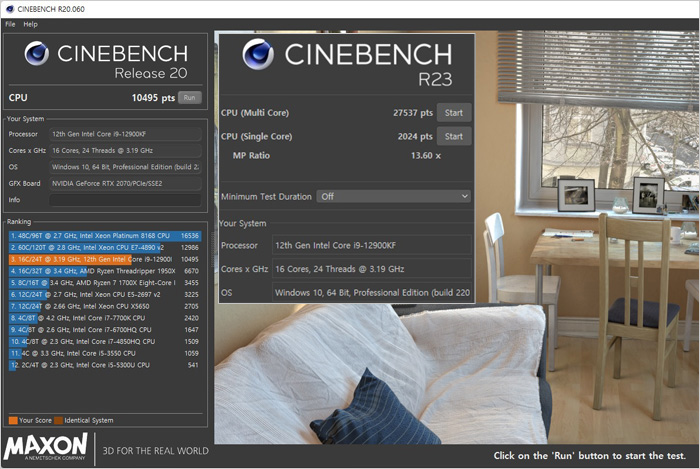Select ranking row Intel Xeon CPU E7-4890 v2
The height and width of the screenshot is (469, 700).
(x=104, y=247)
